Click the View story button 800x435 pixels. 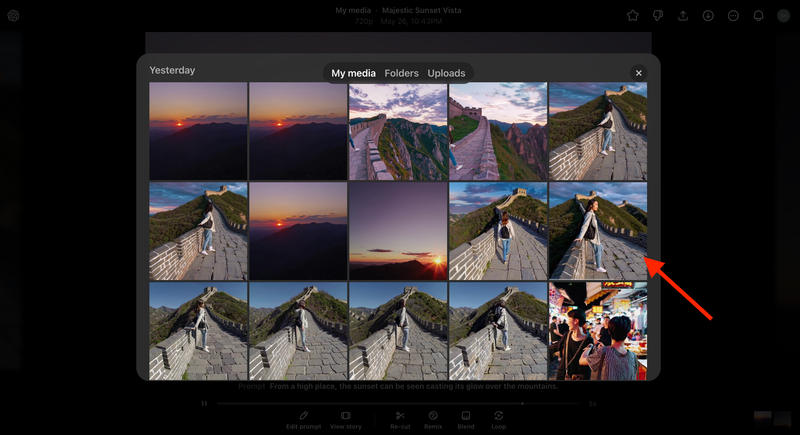point(345,420)
